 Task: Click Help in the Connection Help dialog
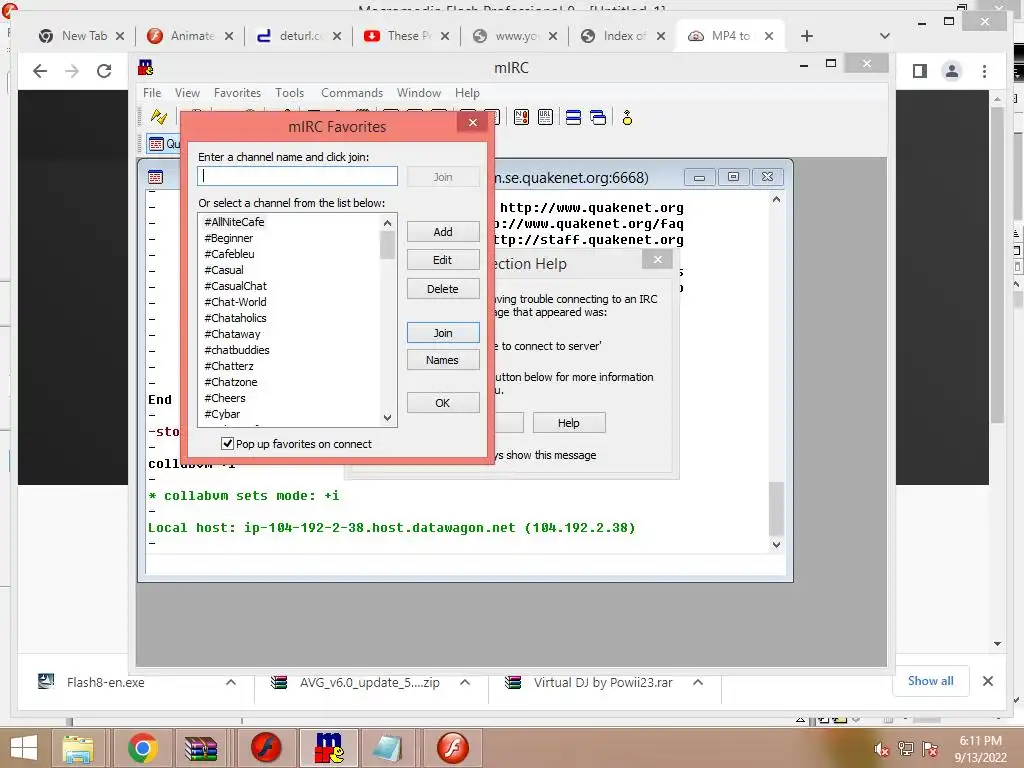[x=569, y=423]
